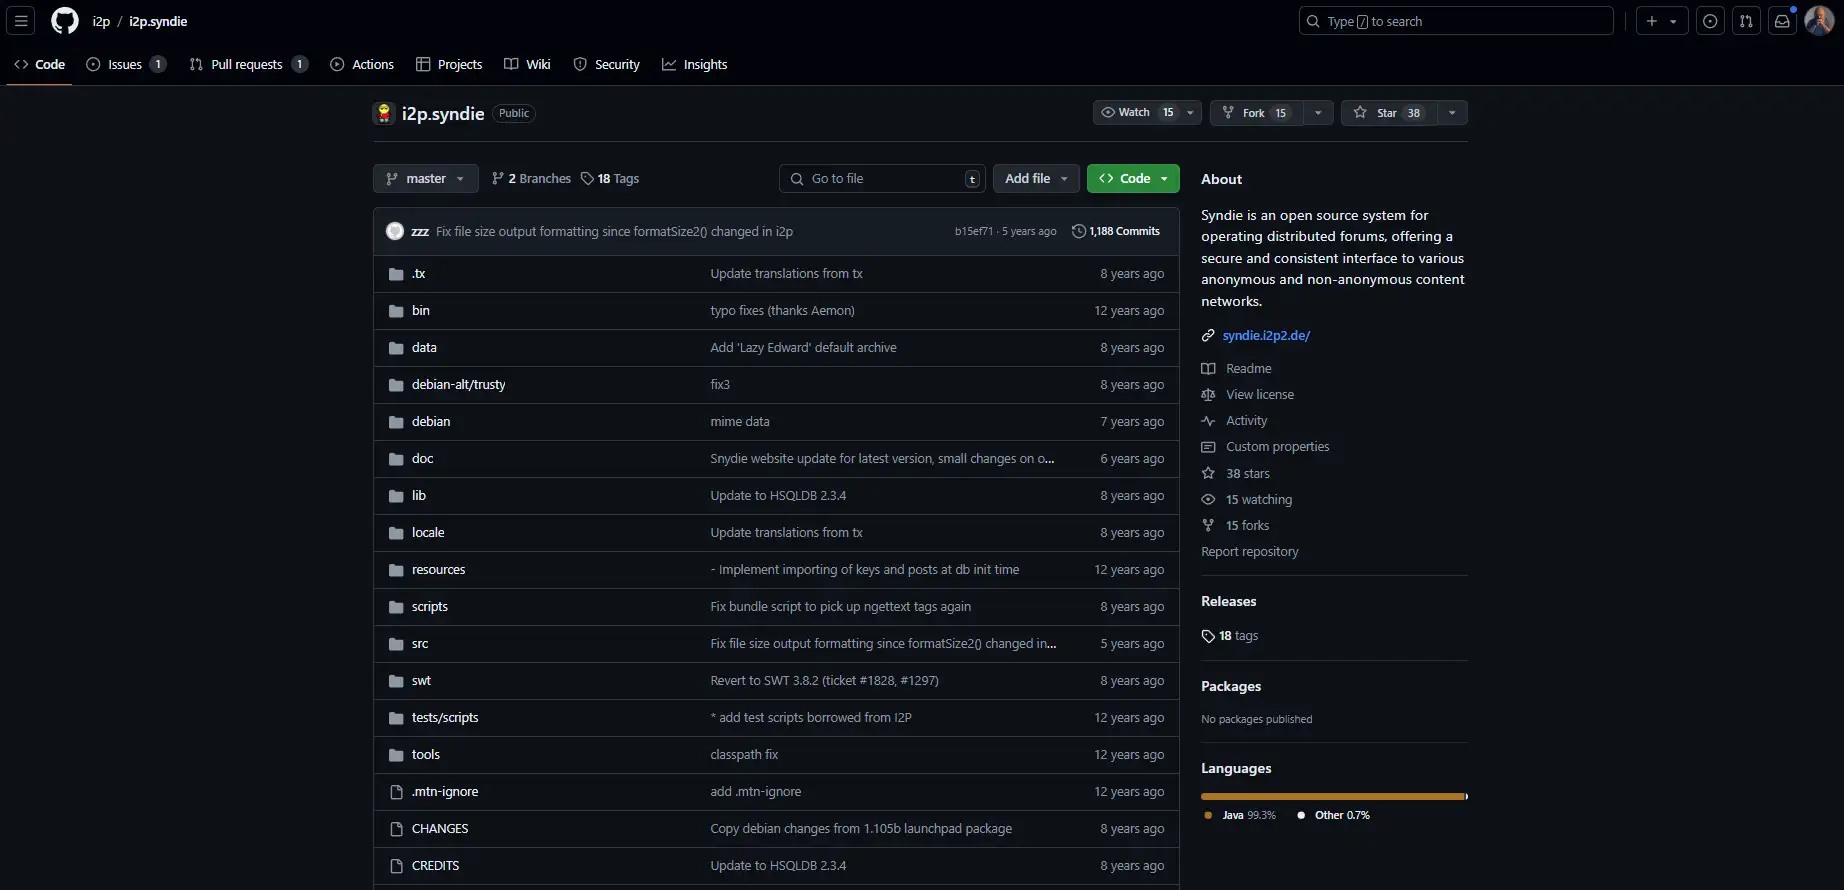Screen dimensions: 1844x890
Task: Click the zzz committer avatar
Action: [395, 231]
